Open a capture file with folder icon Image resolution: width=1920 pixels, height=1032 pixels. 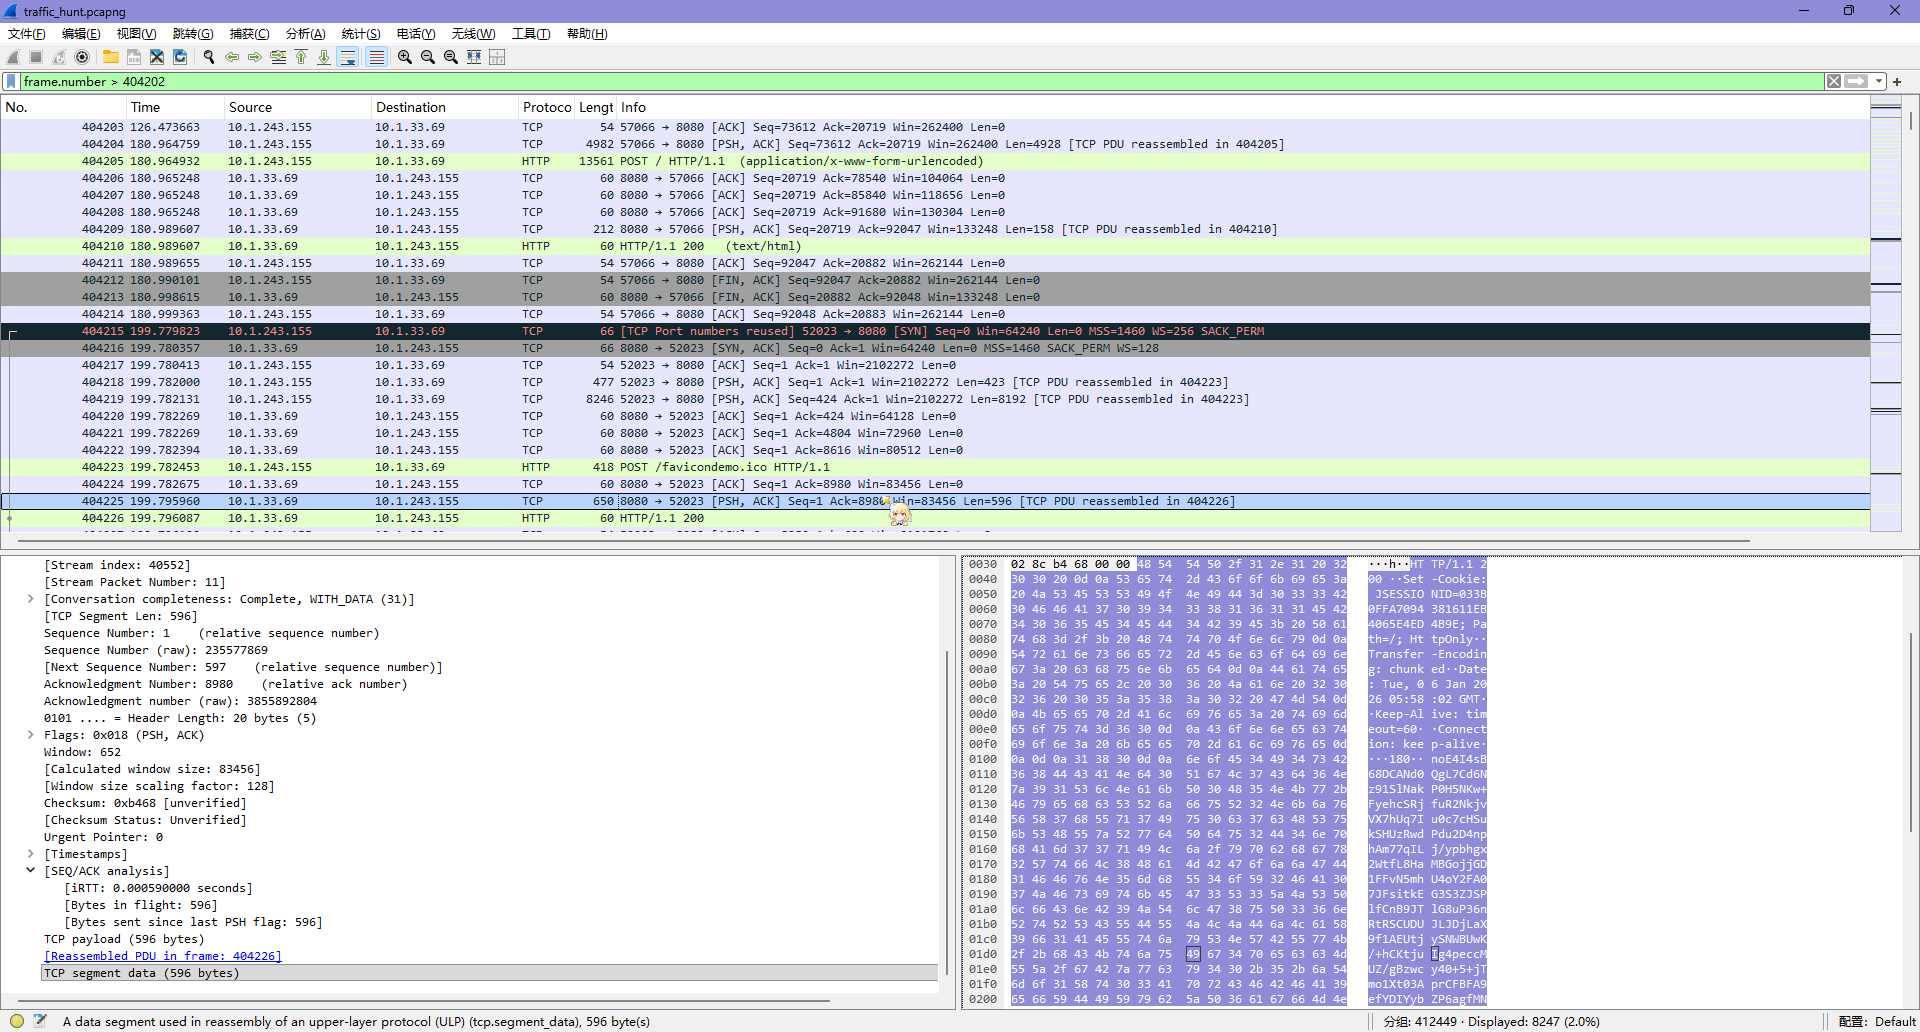(x=111, y=57)
